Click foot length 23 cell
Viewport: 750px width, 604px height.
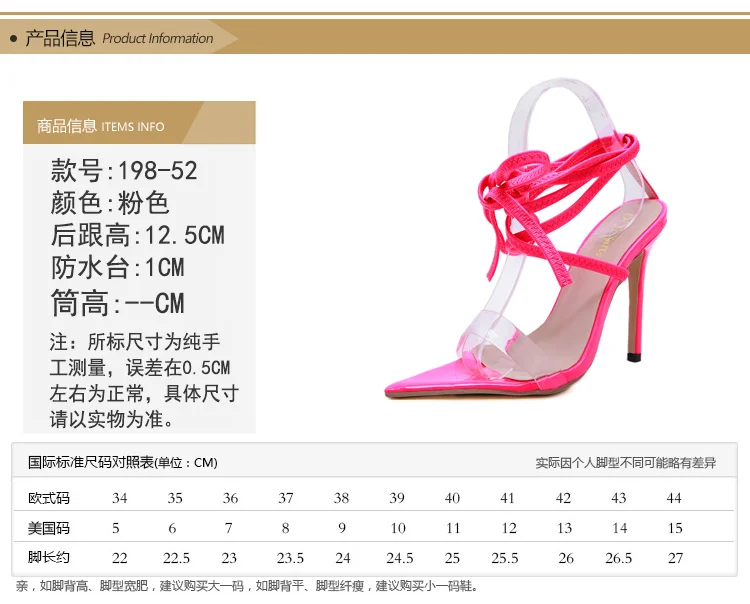tap(229, 558)
